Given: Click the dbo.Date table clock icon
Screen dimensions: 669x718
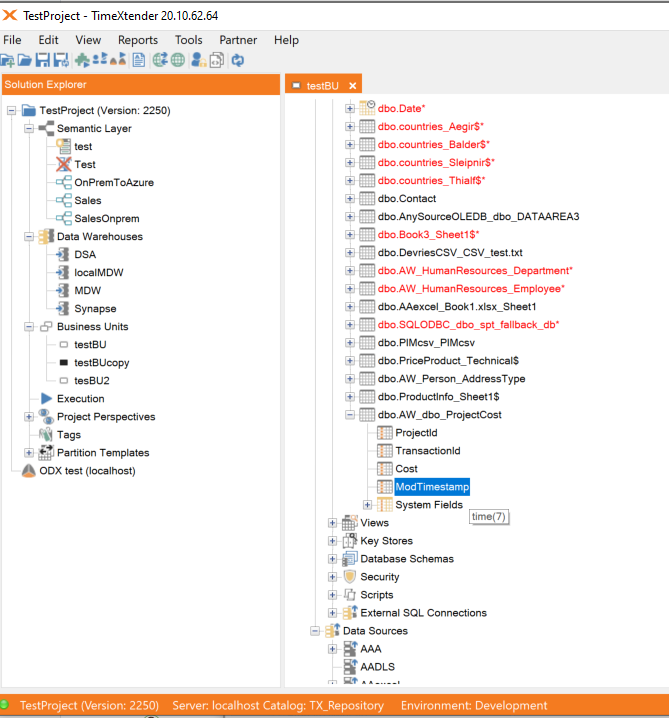Looking at the screenshot, I should [367, 108].
